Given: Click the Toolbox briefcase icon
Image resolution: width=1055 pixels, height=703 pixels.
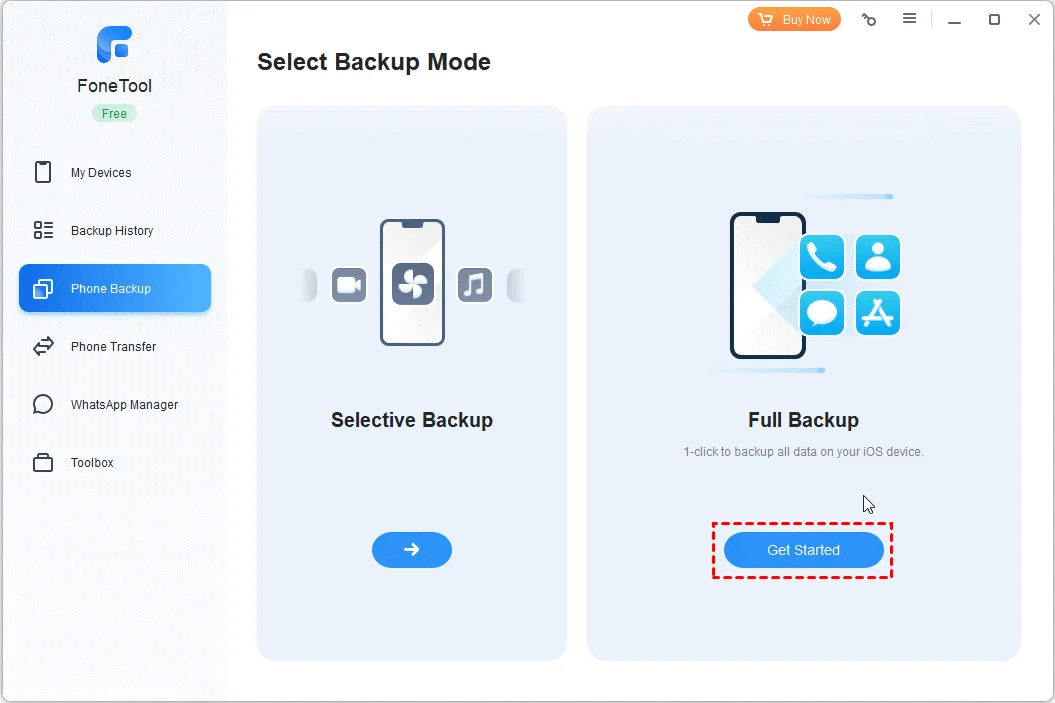Looking at the screenshot, I should 42,462.
